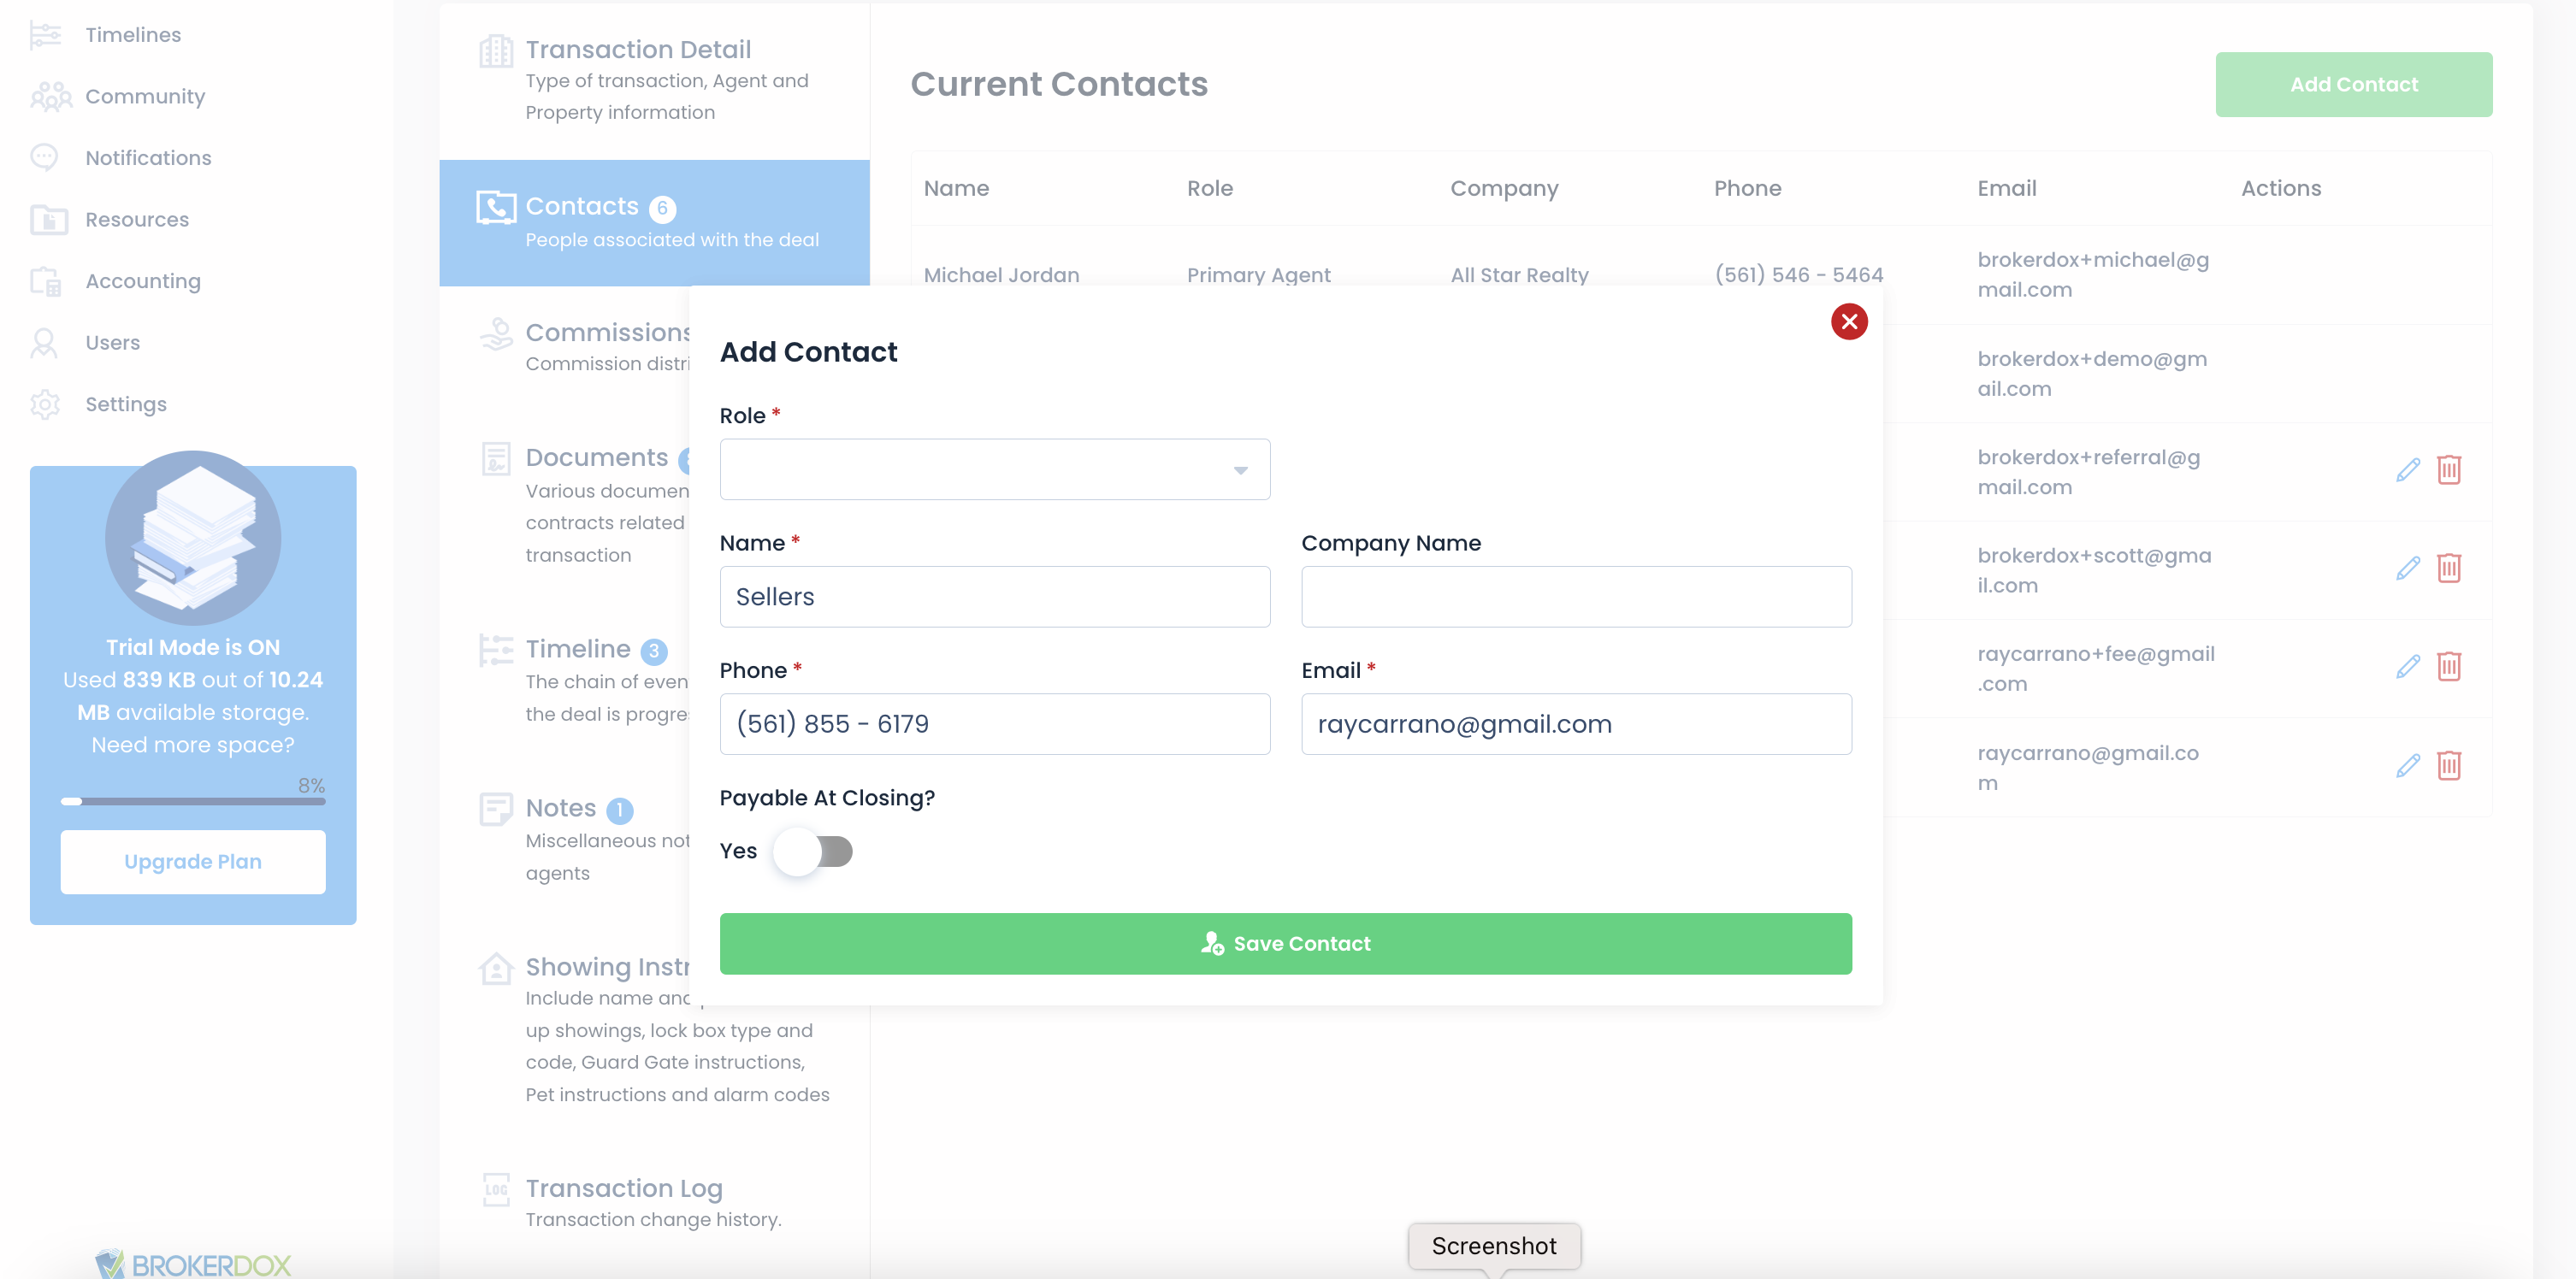Viewport: 2576px width, 1279px height.
Task: Click the Showing Instructions house icon
Action: click(x=496, y=968)
